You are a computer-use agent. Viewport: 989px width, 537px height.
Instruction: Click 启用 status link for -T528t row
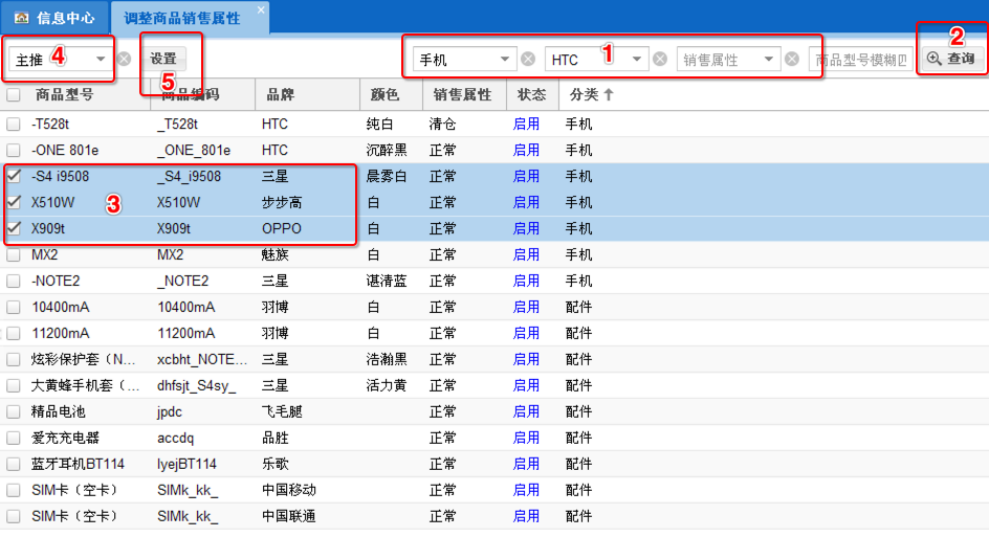pyautogui.click(x=526, y=124)
